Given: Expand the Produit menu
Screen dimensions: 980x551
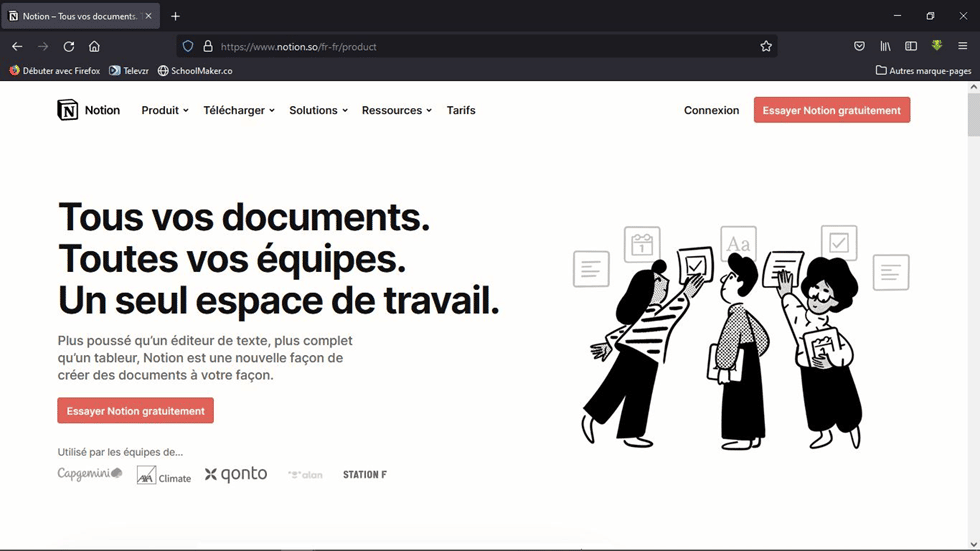Looking at the screenshot, I should [x=164, y=110].
